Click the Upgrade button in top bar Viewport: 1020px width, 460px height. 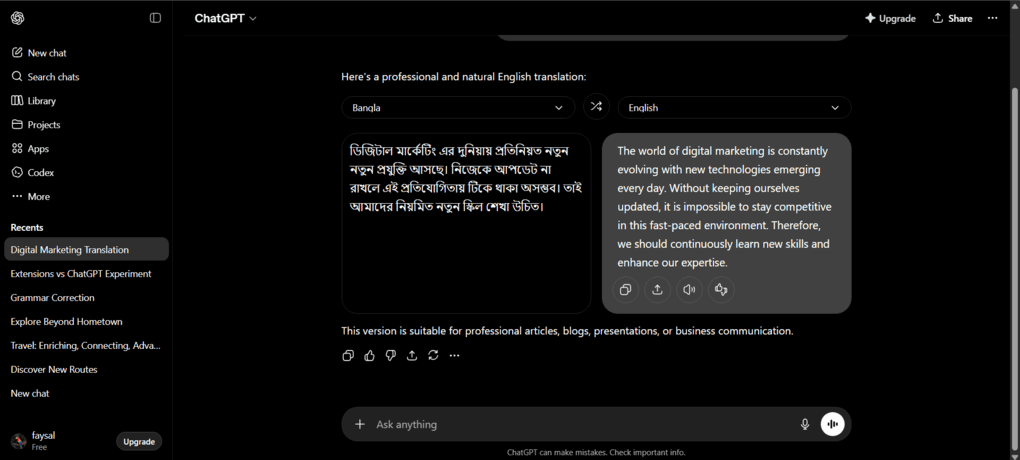[890, 18]
